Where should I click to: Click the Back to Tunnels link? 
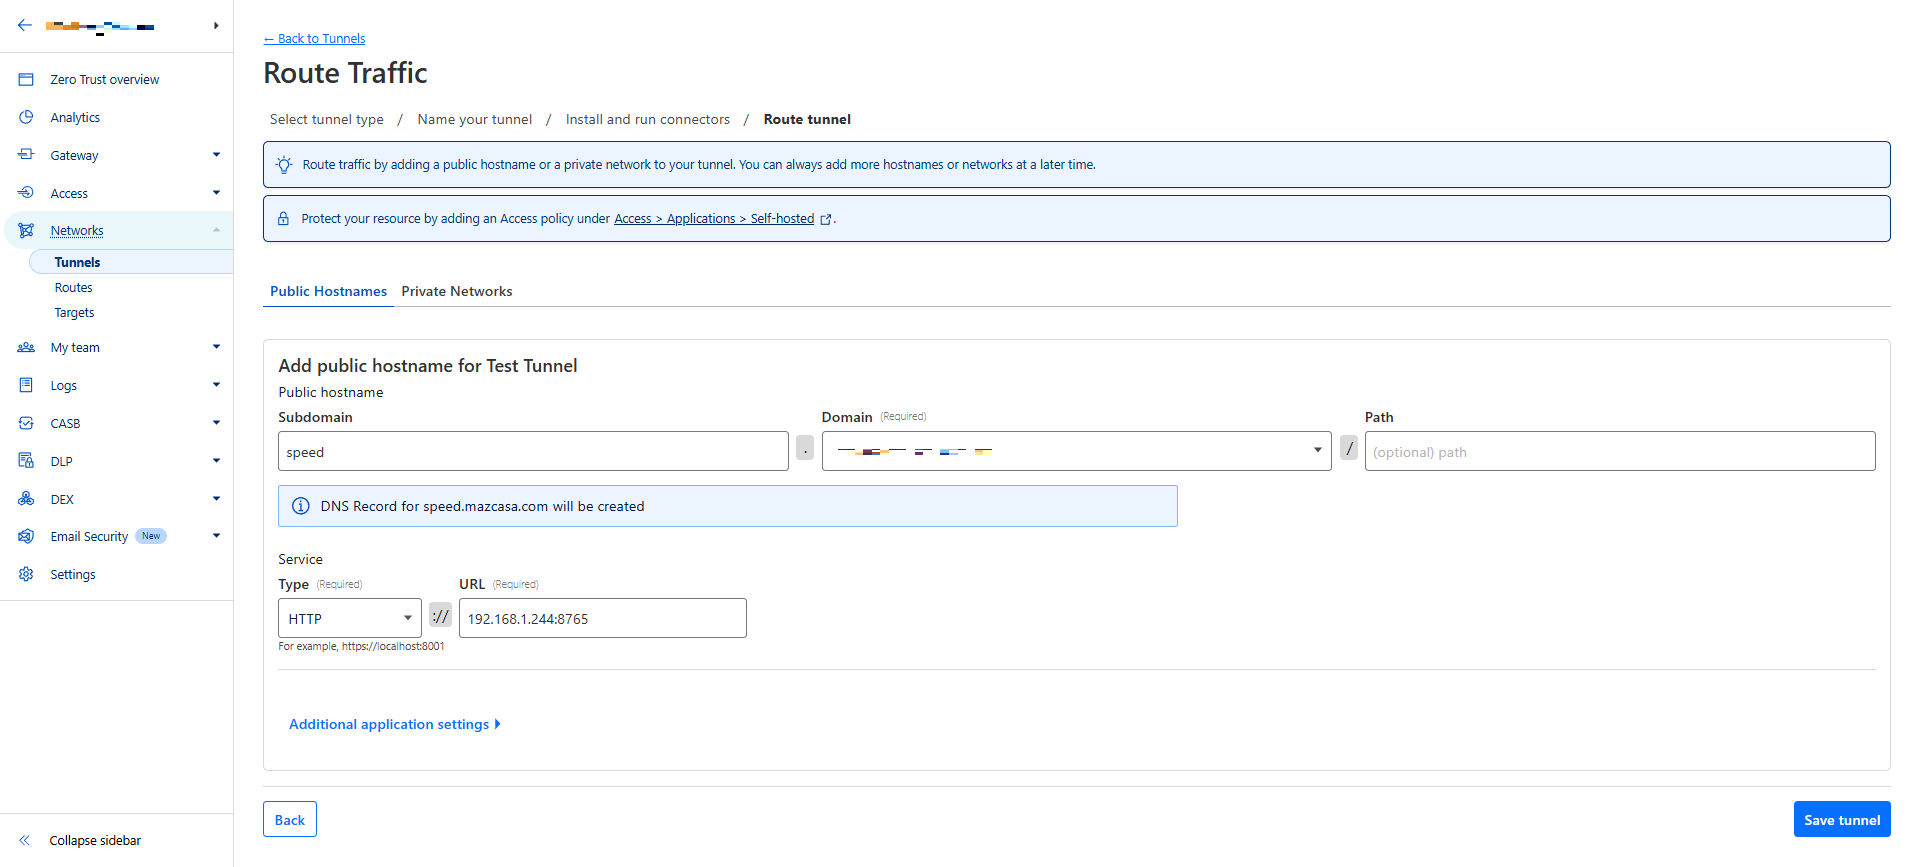[314, 39]
